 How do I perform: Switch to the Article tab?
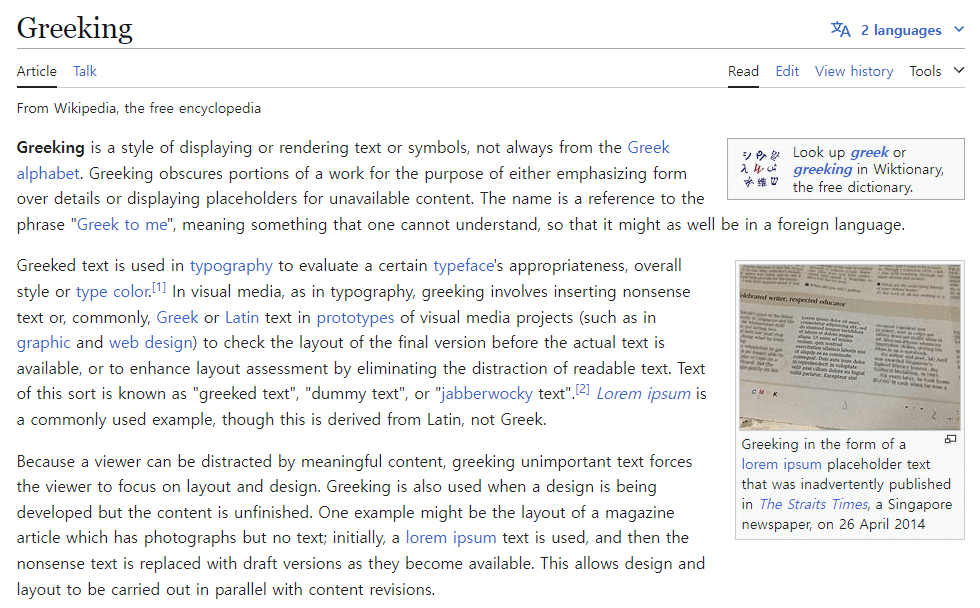[x=37, y=71]
